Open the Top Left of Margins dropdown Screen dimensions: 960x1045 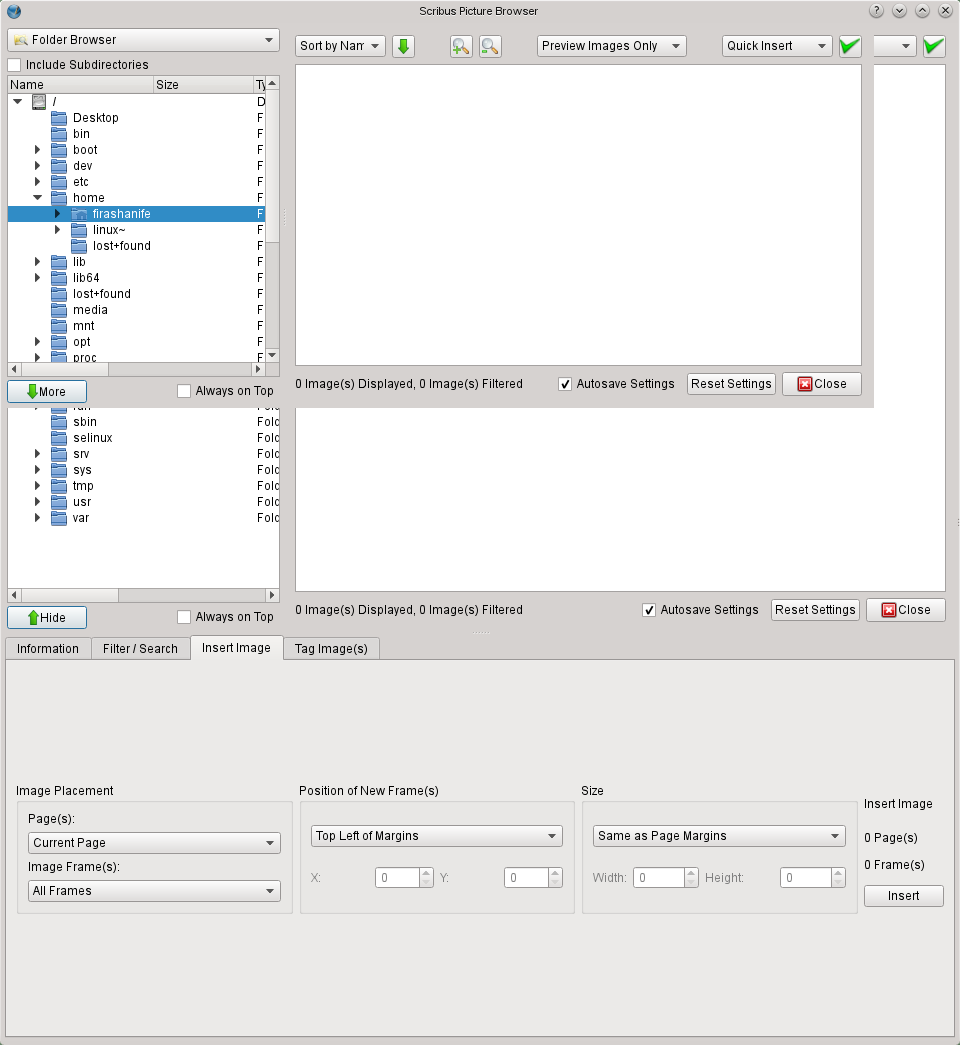click(437, 836)
